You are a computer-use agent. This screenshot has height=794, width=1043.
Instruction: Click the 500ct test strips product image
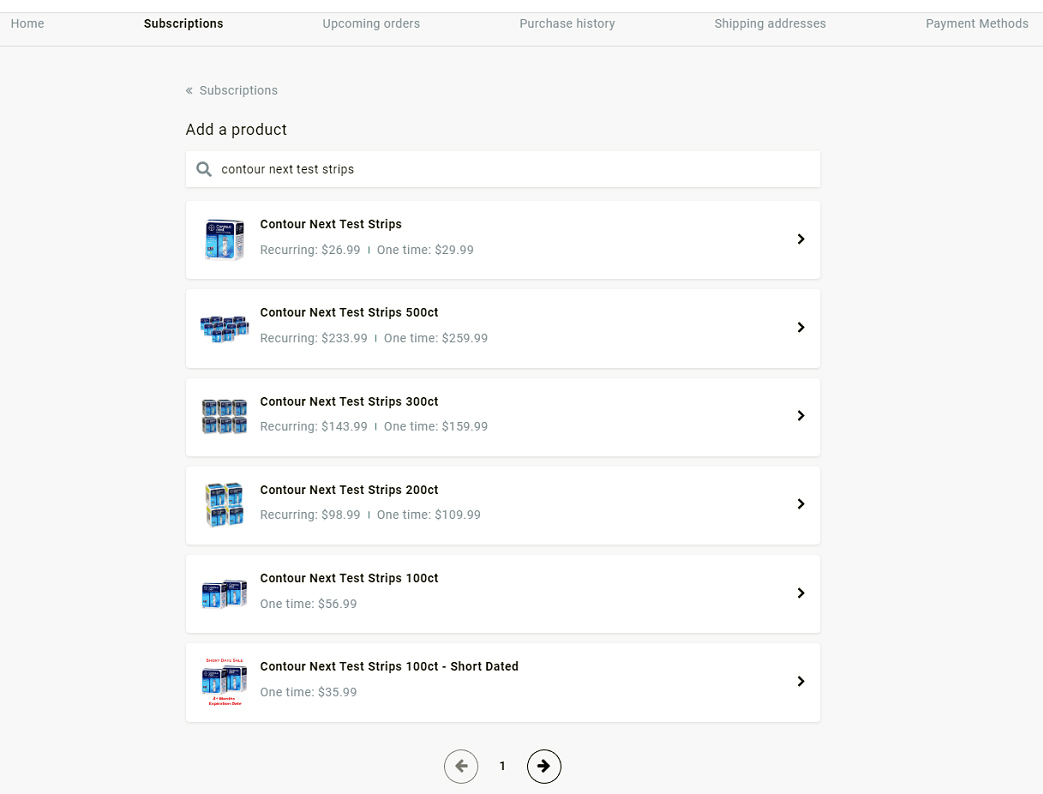(224, 328)
